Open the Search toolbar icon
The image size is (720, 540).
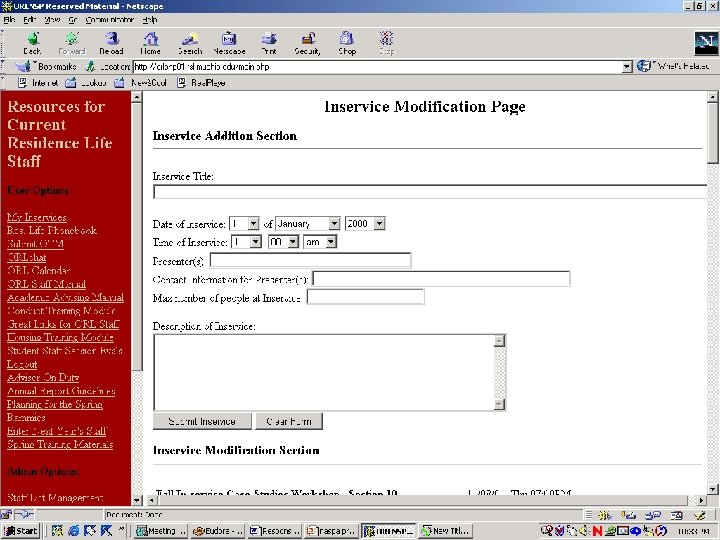(x=190, y=43)
